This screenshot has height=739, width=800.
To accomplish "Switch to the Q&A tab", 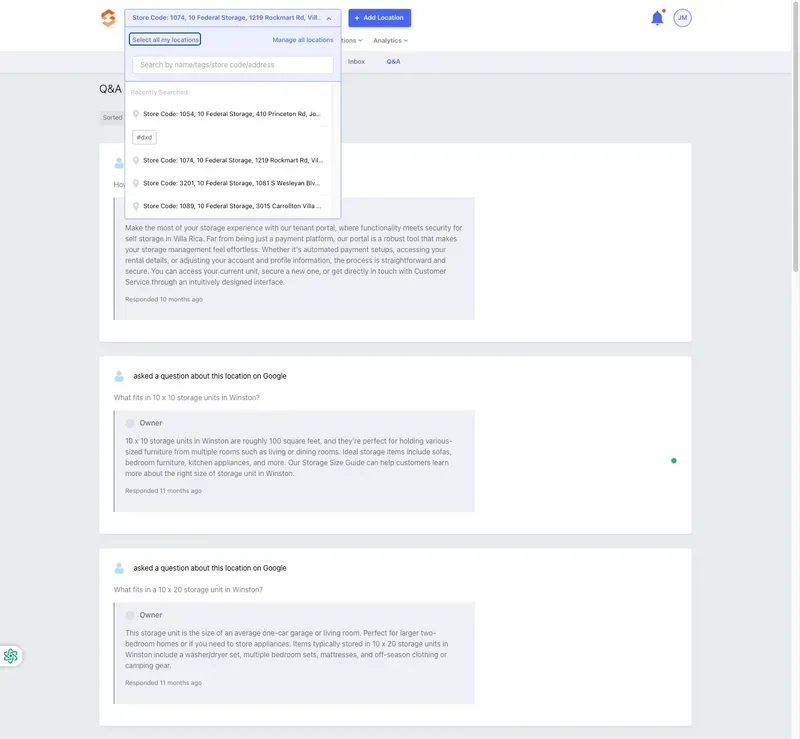I will tap(393, 62).
